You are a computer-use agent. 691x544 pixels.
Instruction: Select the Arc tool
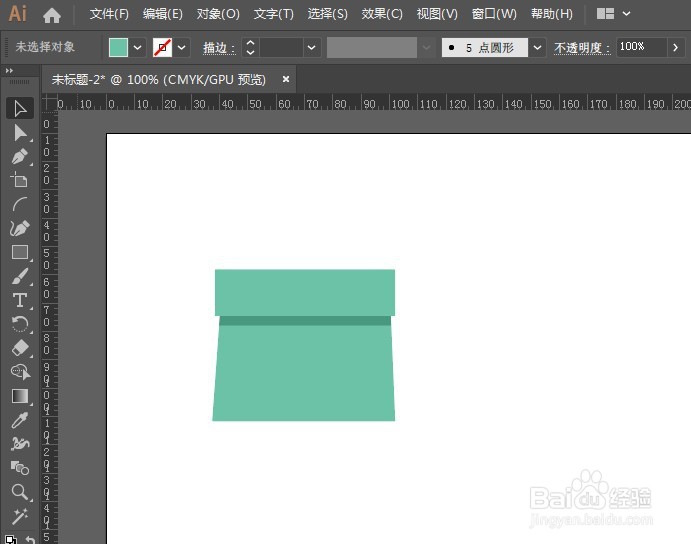(20, 204)
